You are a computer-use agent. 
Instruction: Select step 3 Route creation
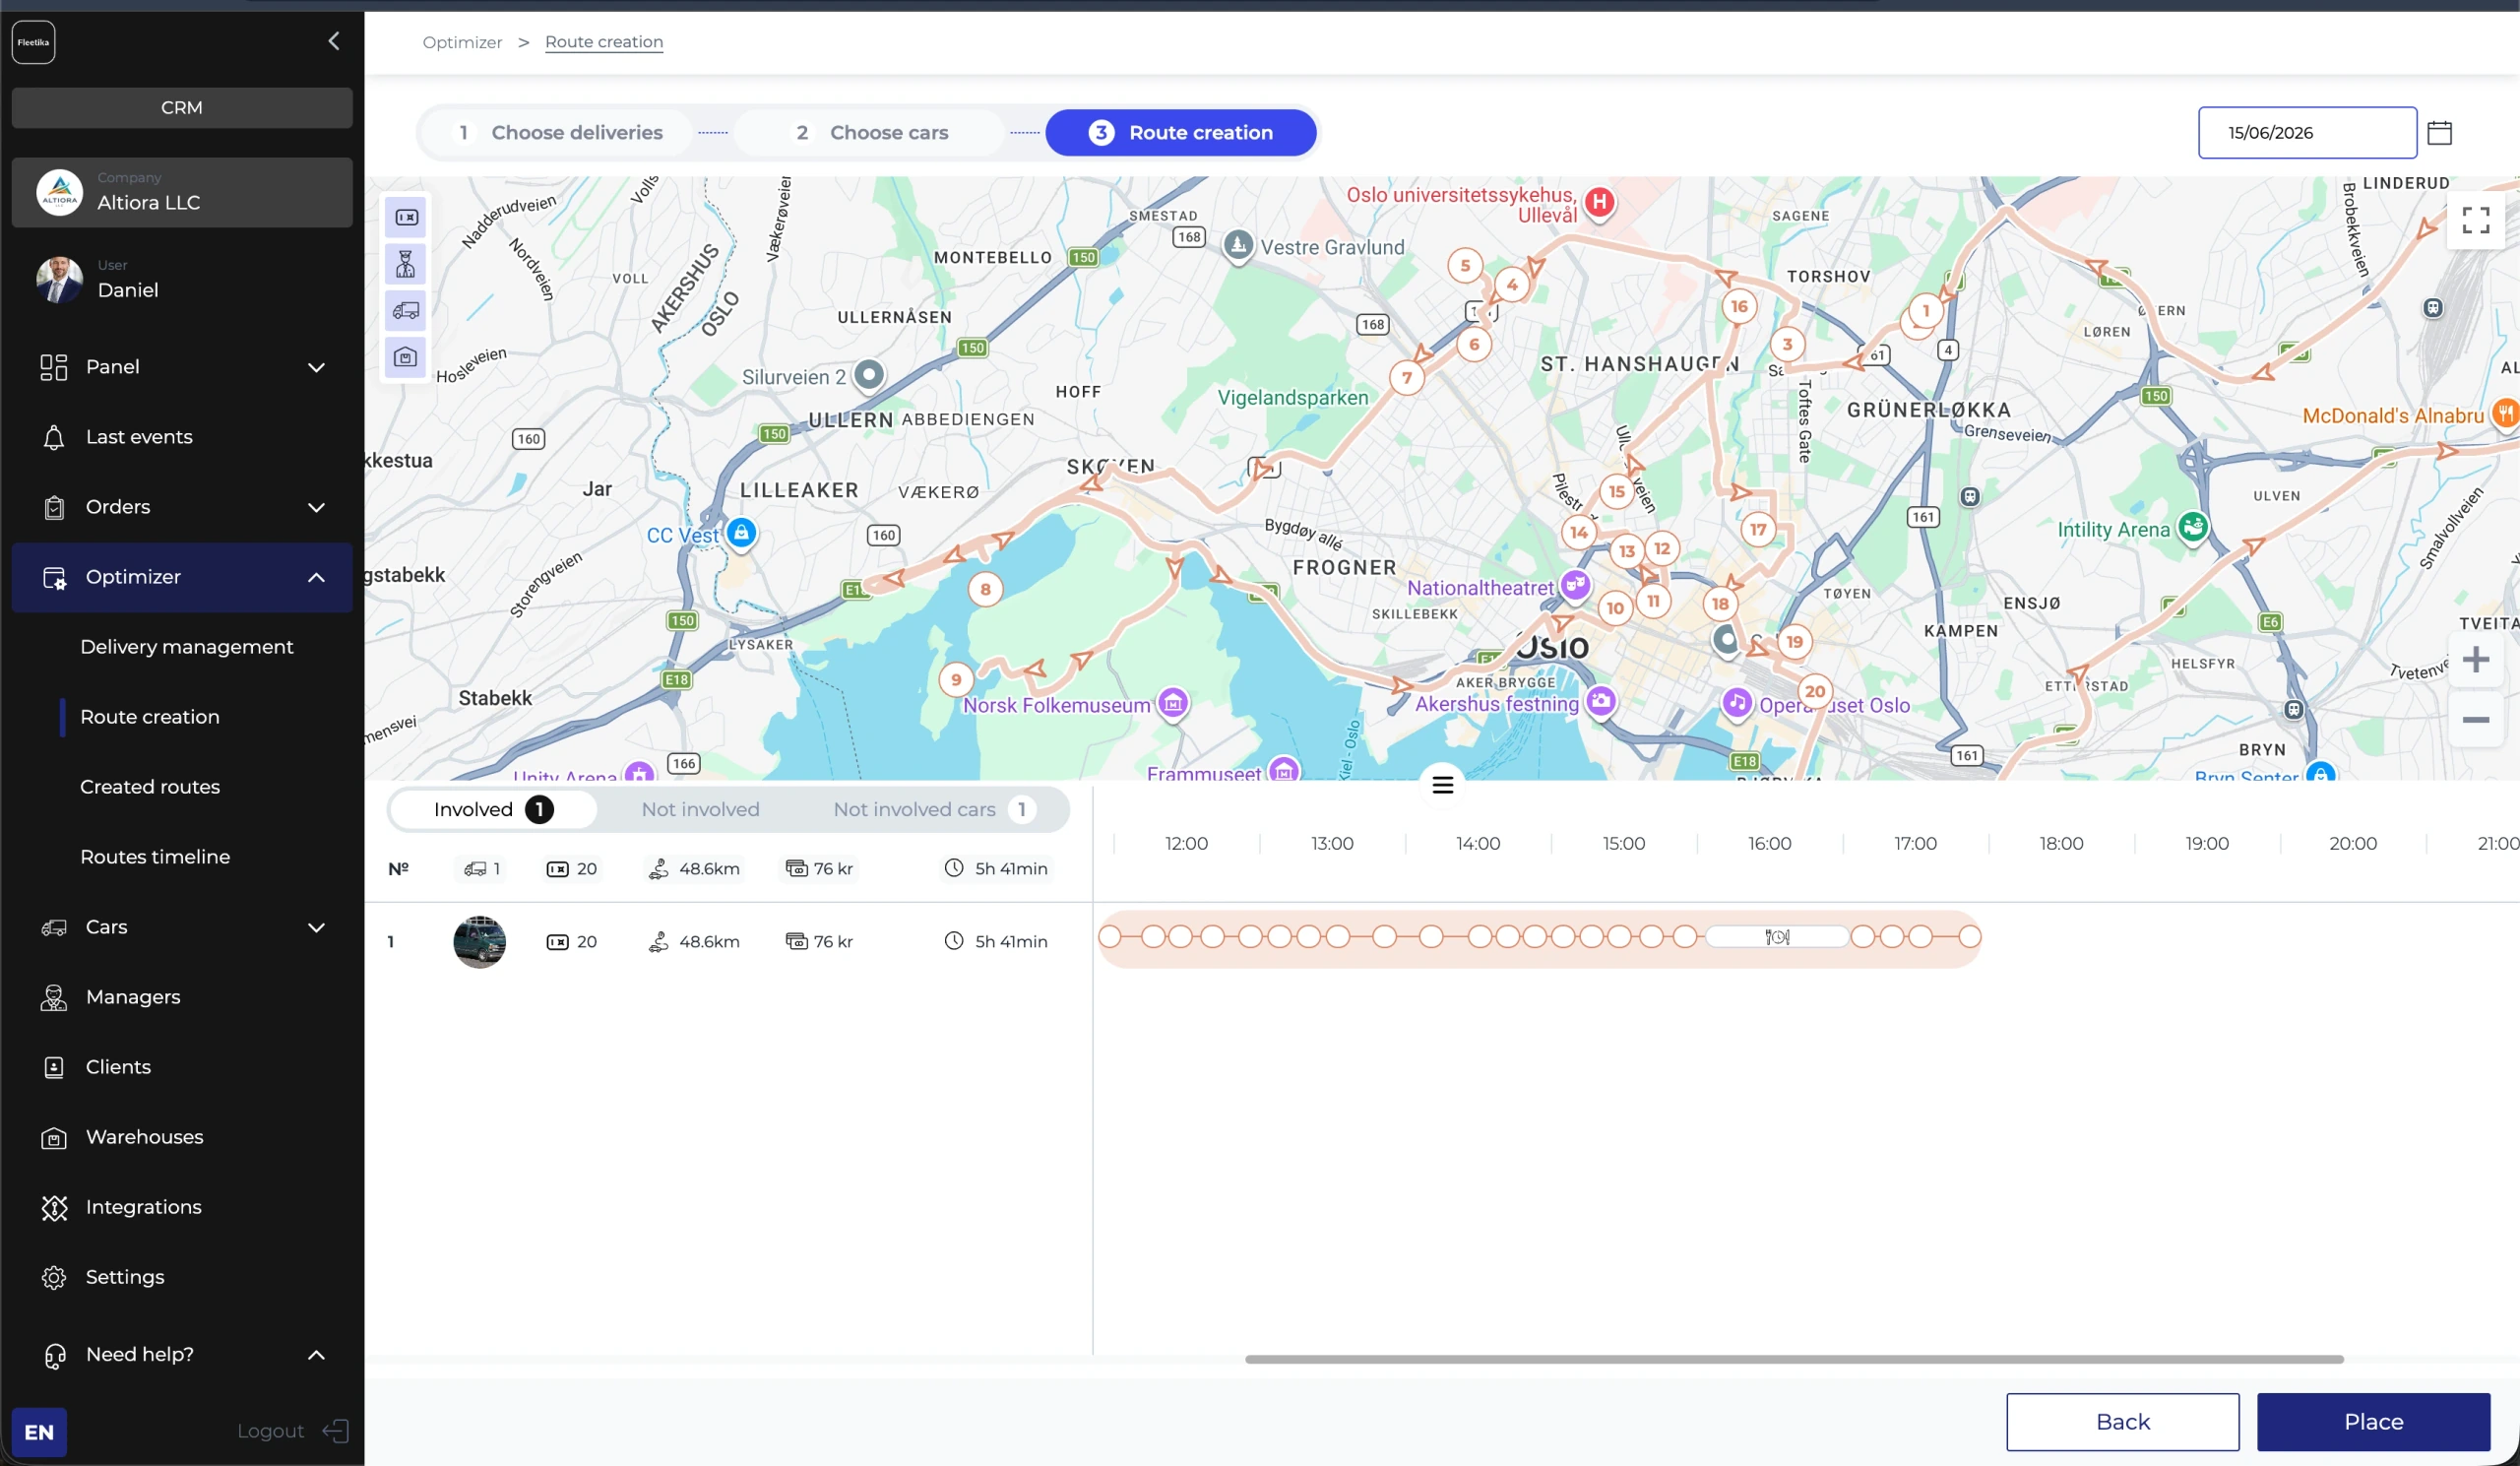[x=1181, y=133]
